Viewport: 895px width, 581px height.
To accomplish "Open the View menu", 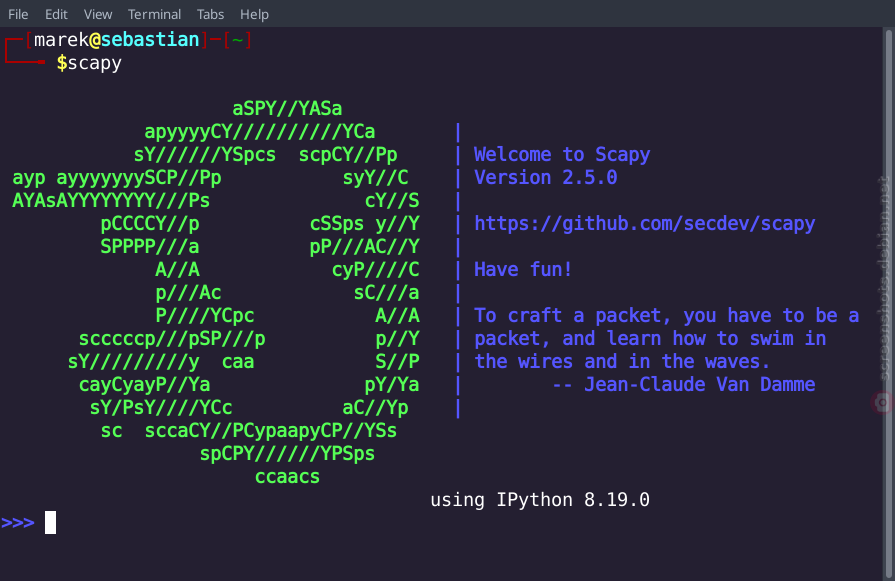I will point(98,14).
